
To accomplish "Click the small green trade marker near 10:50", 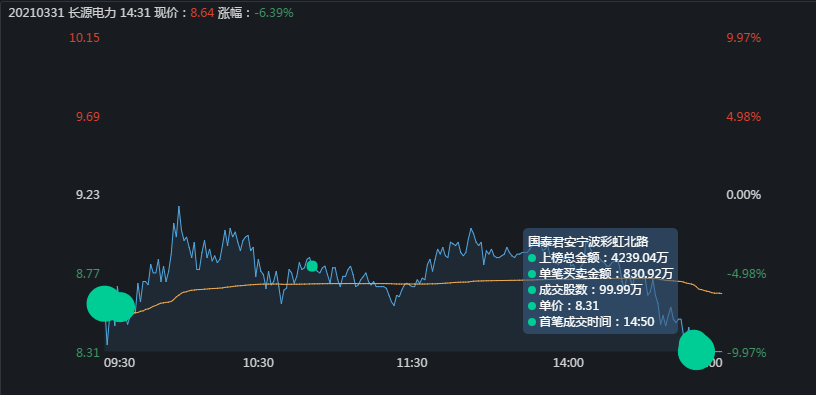I will (x=312, y=266).
